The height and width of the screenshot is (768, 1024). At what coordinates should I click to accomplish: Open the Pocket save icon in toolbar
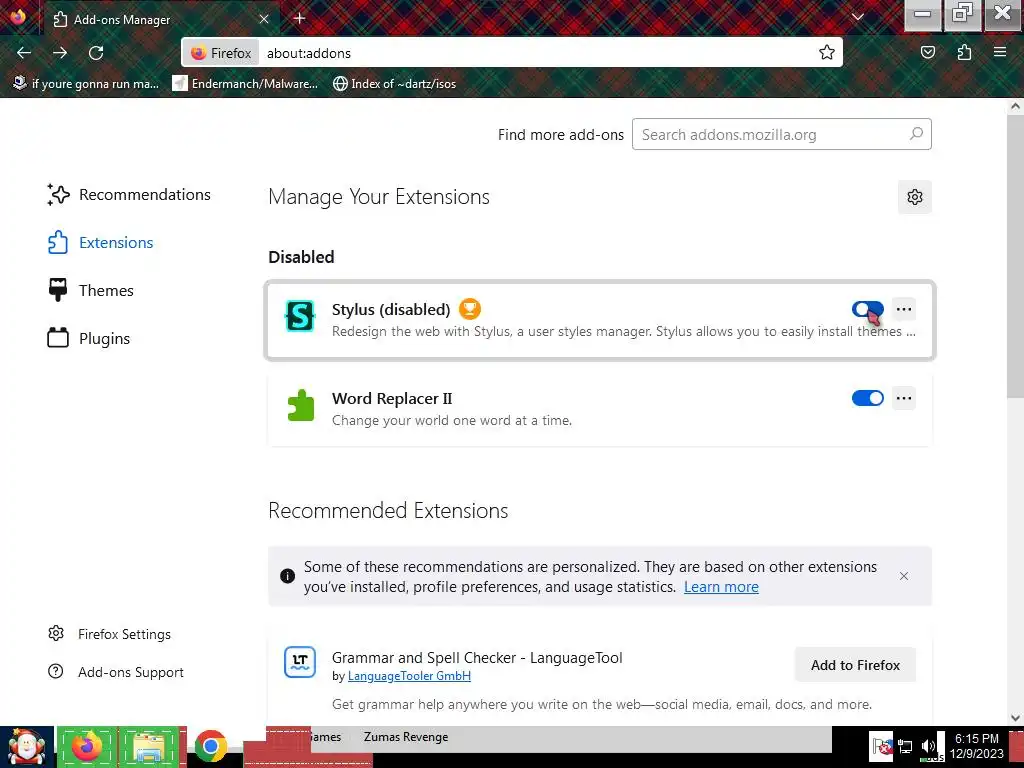pos(927,53)
